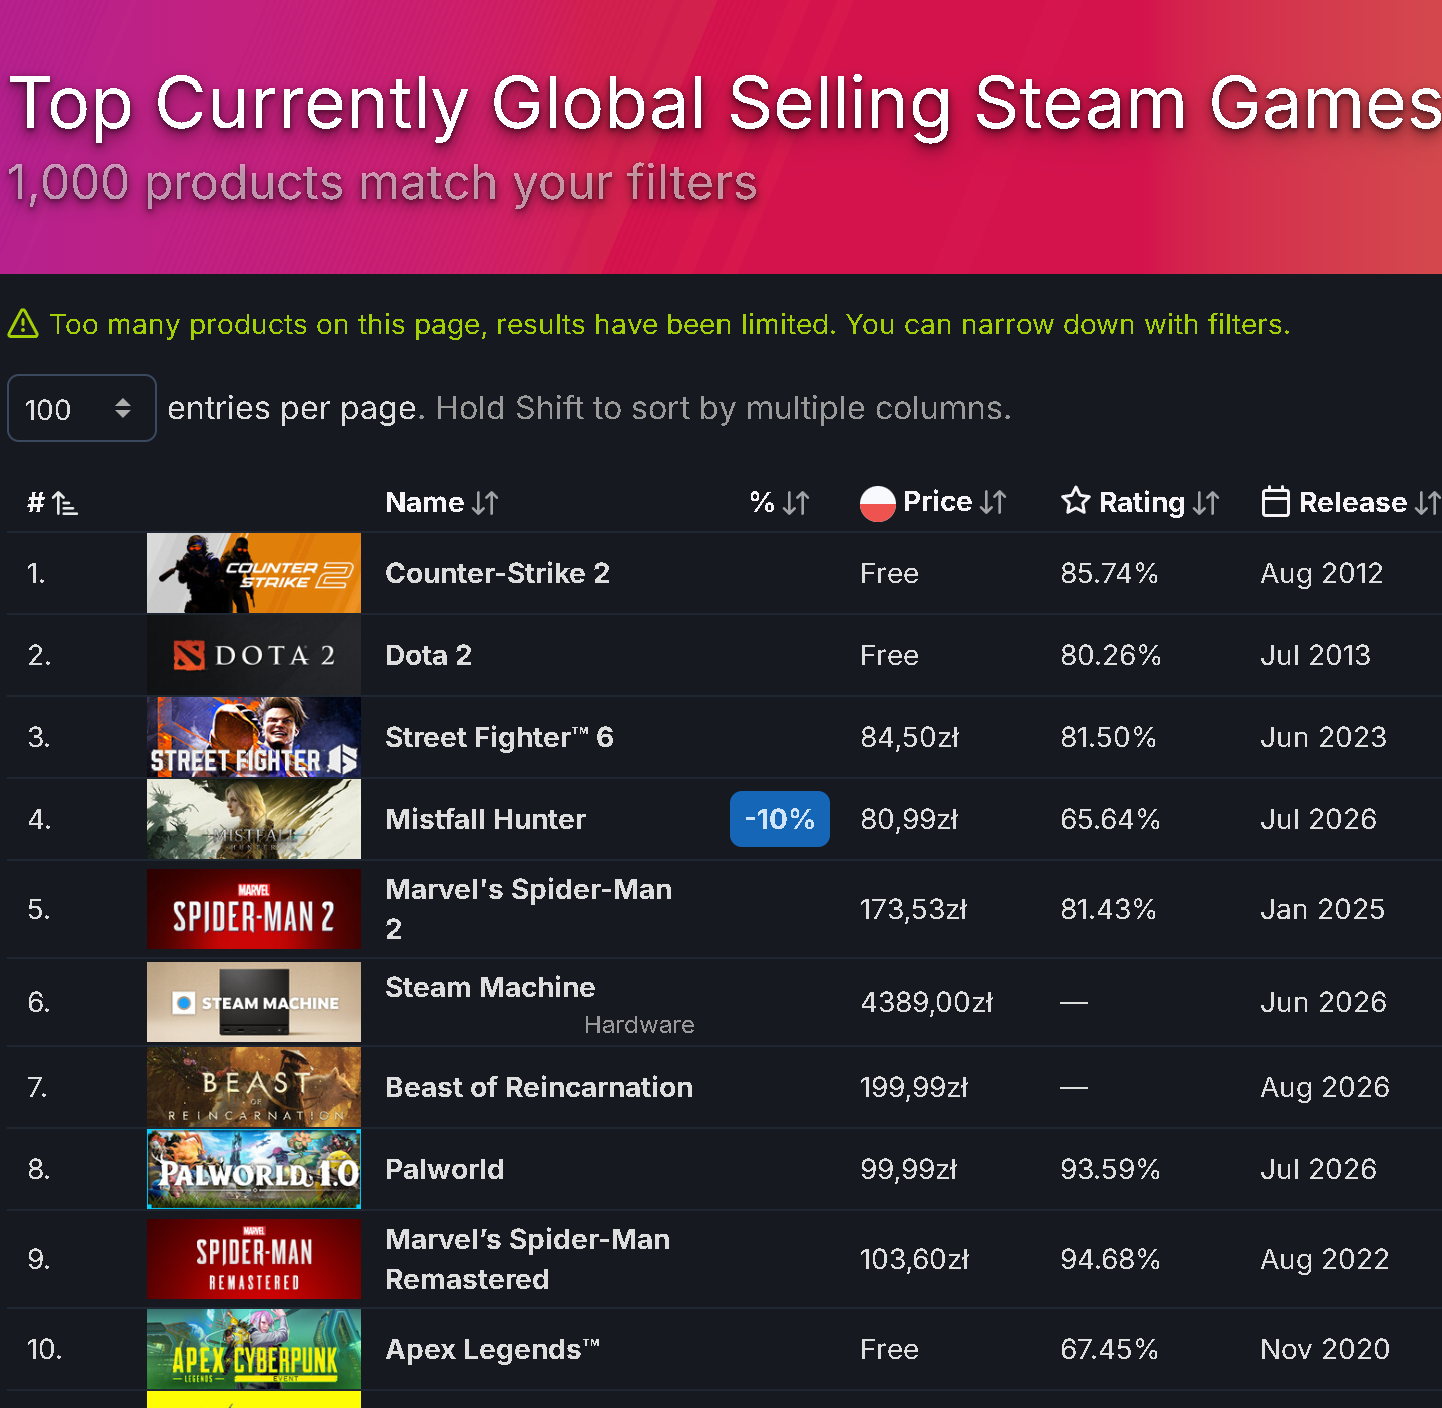Click the 199,99zł price cell
This screenshot has width=1442, height=1408.
click(x=915, y=1087)
